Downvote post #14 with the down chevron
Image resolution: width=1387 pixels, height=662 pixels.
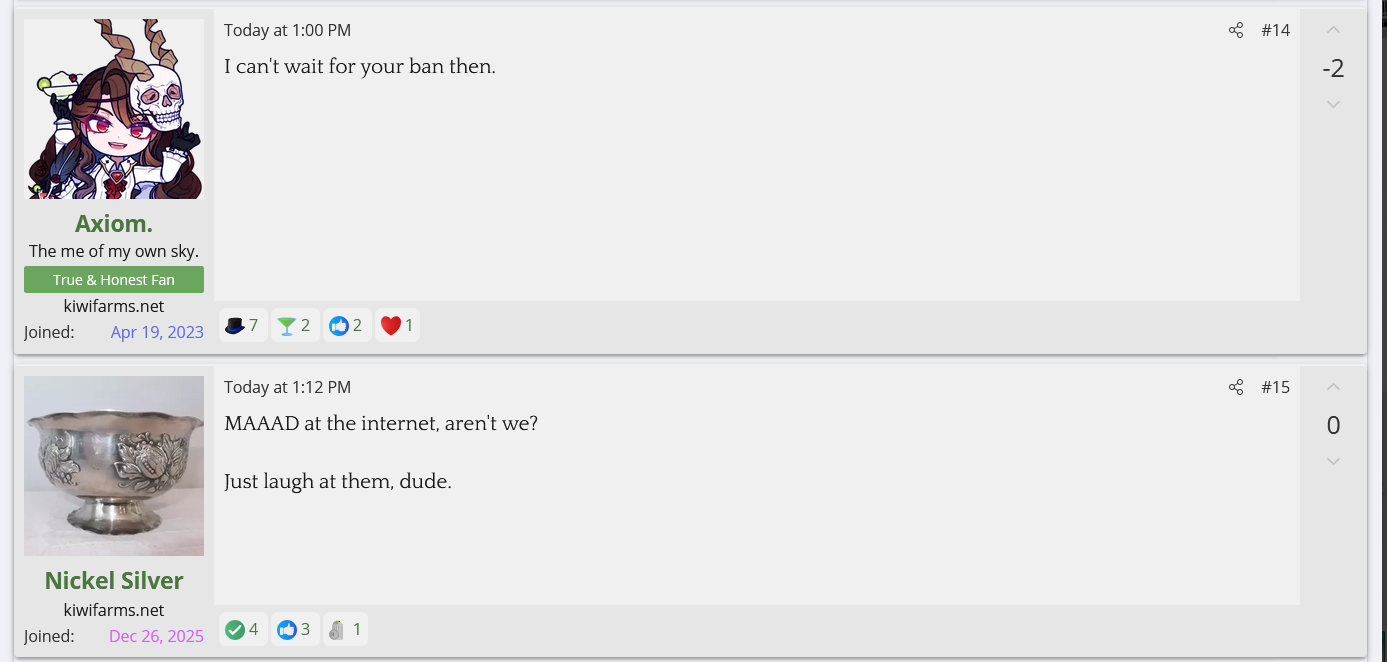click(1333, 104)
